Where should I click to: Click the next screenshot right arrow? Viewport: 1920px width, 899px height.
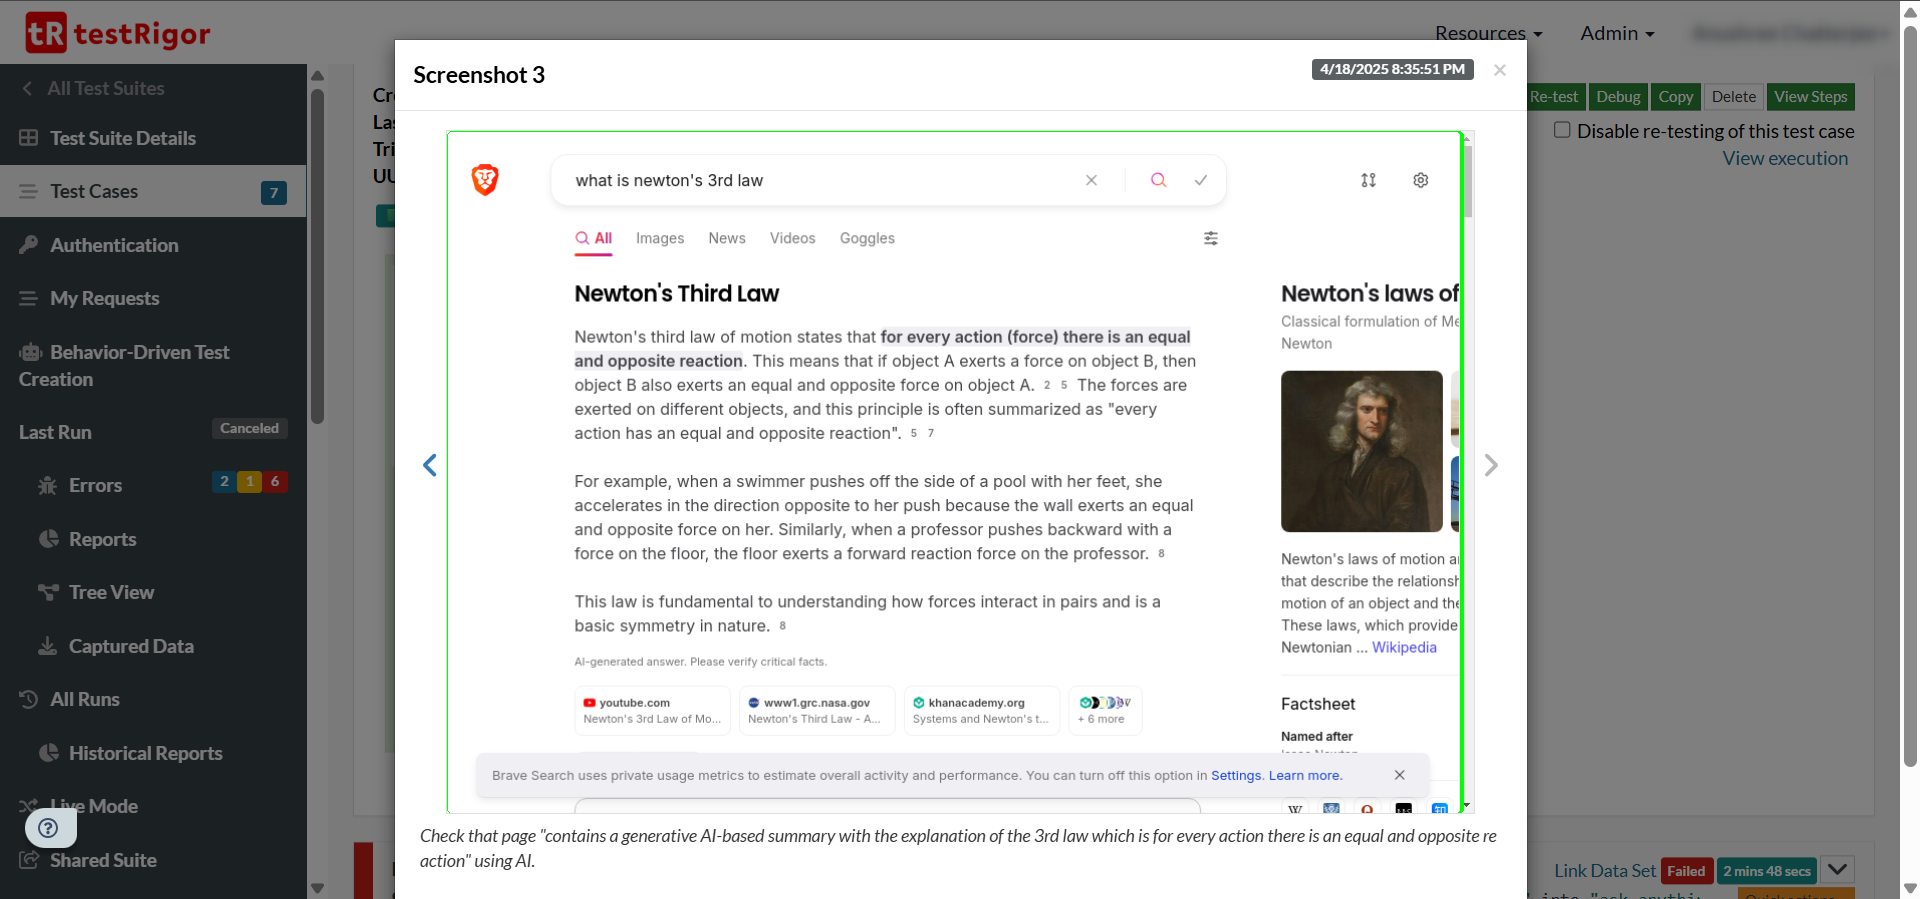[x=1491, y=465]
